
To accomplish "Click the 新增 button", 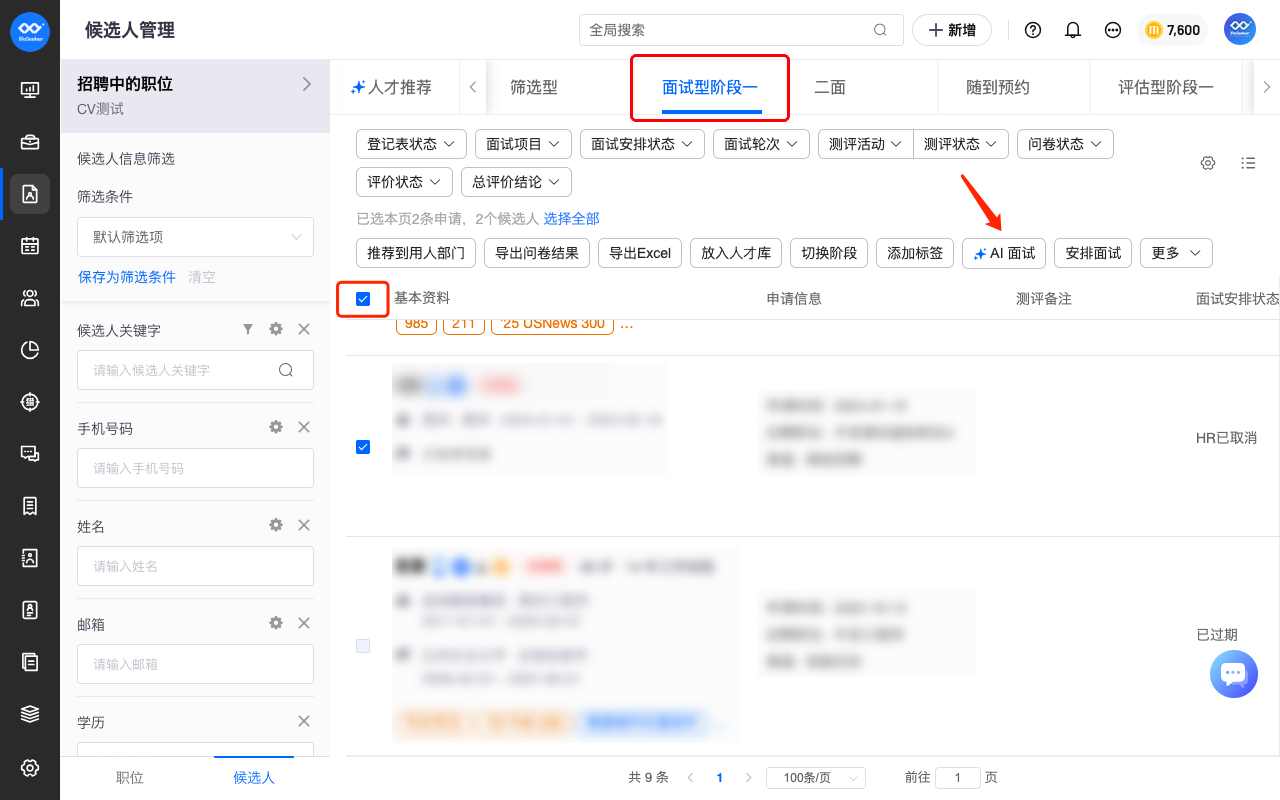I will point(952,30).
